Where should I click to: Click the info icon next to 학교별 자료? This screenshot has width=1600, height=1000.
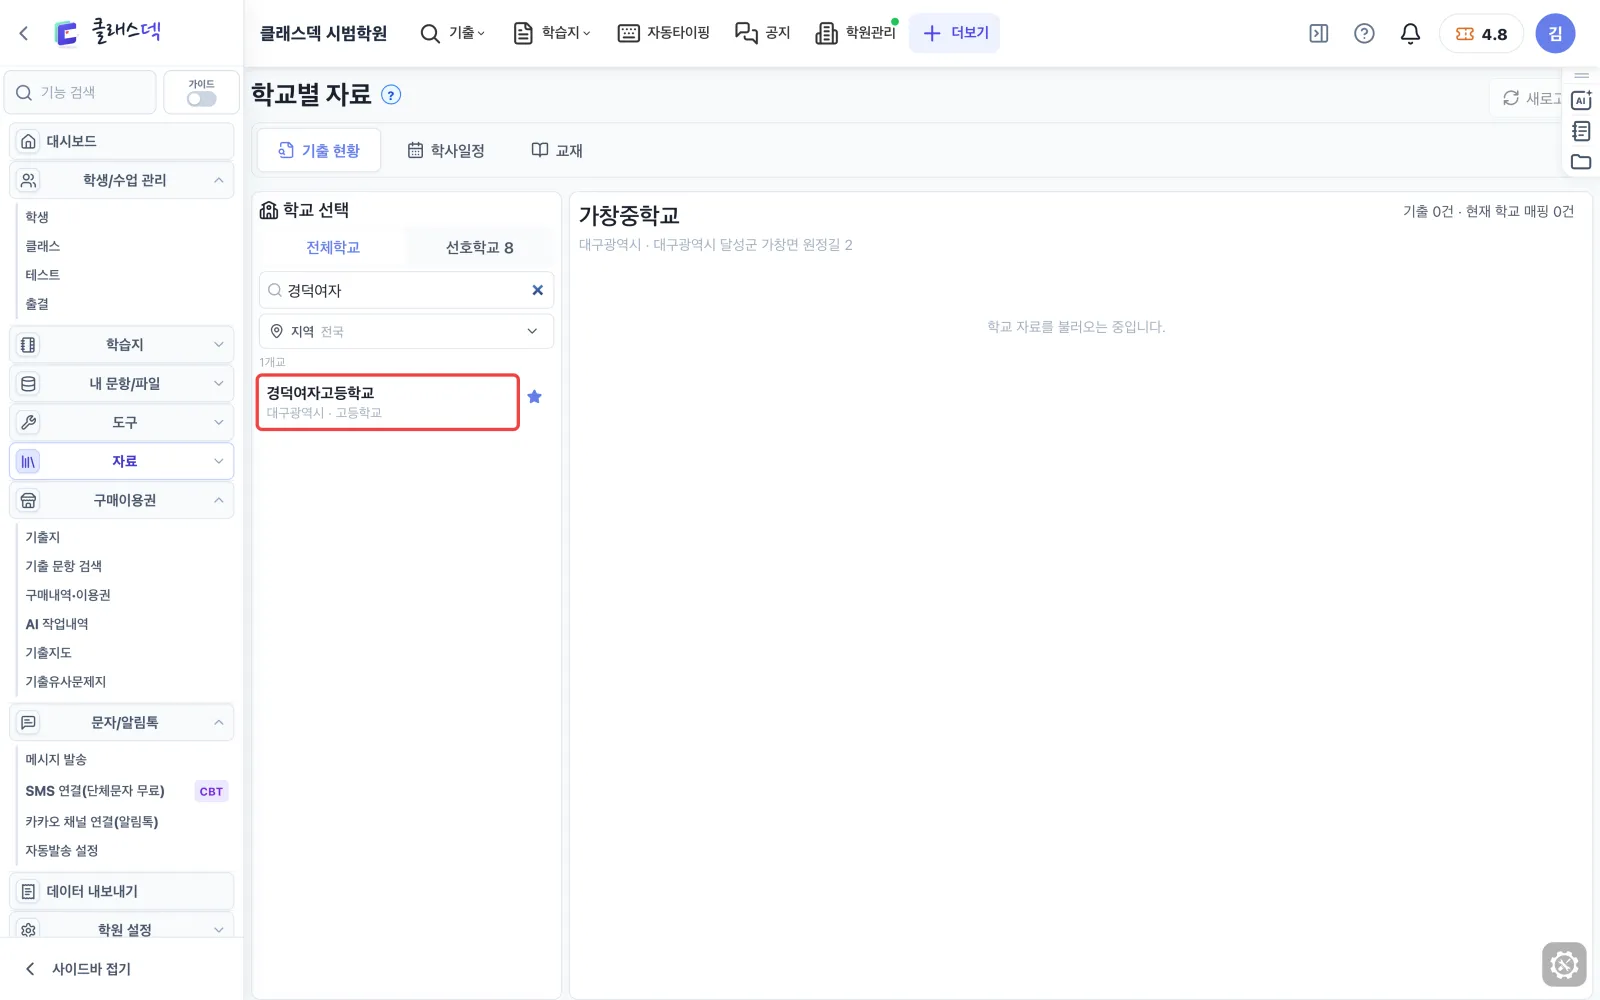pos(392,95)
